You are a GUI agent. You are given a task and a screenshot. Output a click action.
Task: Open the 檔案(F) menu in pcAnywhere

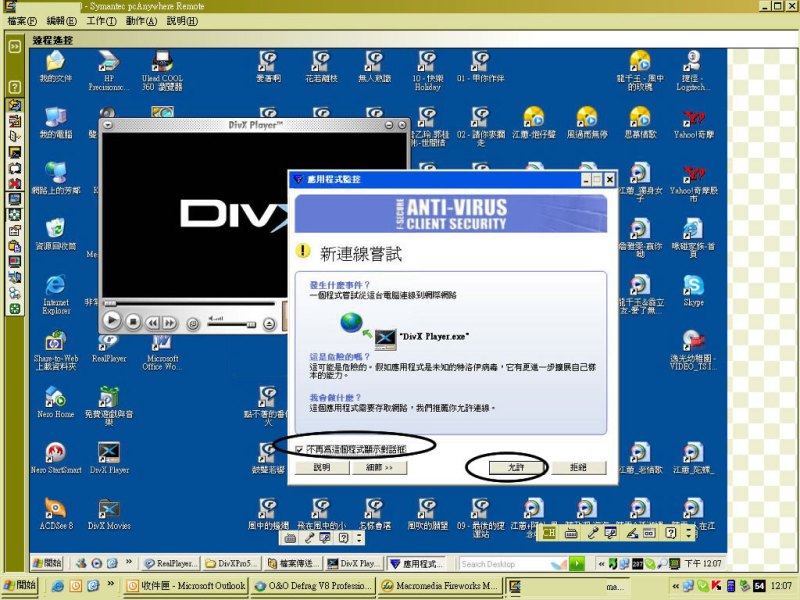[x=22, y=21]
